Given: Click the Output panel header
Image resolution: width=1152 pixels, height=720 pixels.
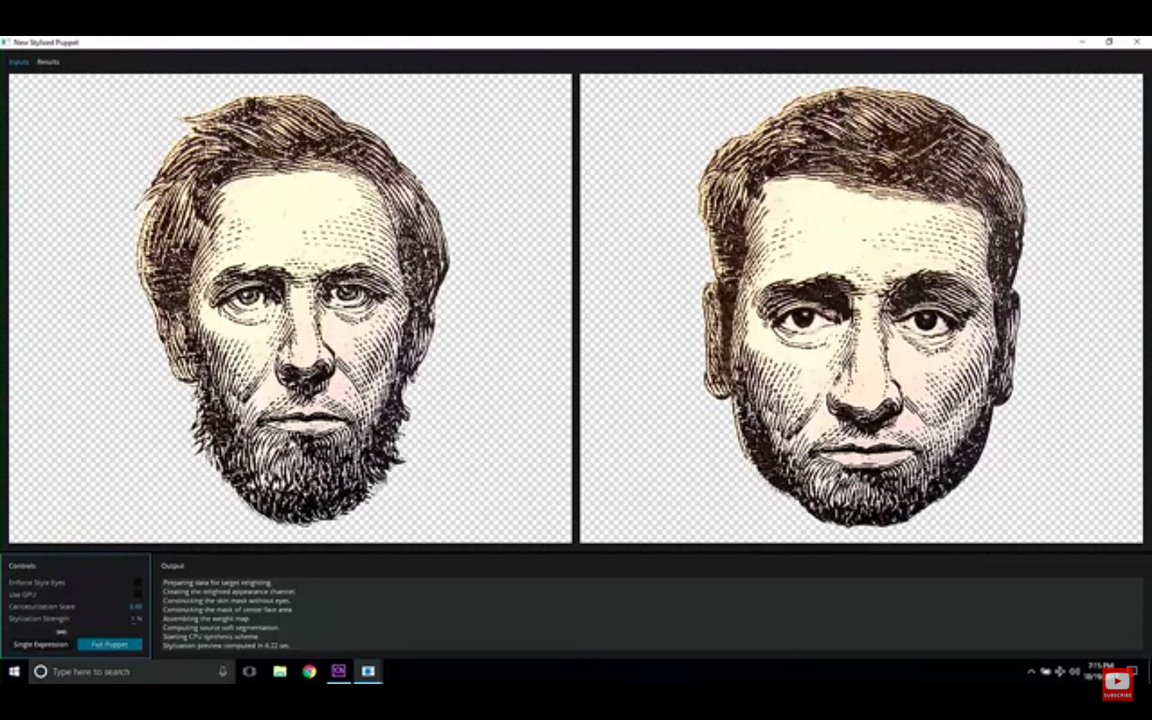Looking at the screenshot, I should tap(173, 566).
